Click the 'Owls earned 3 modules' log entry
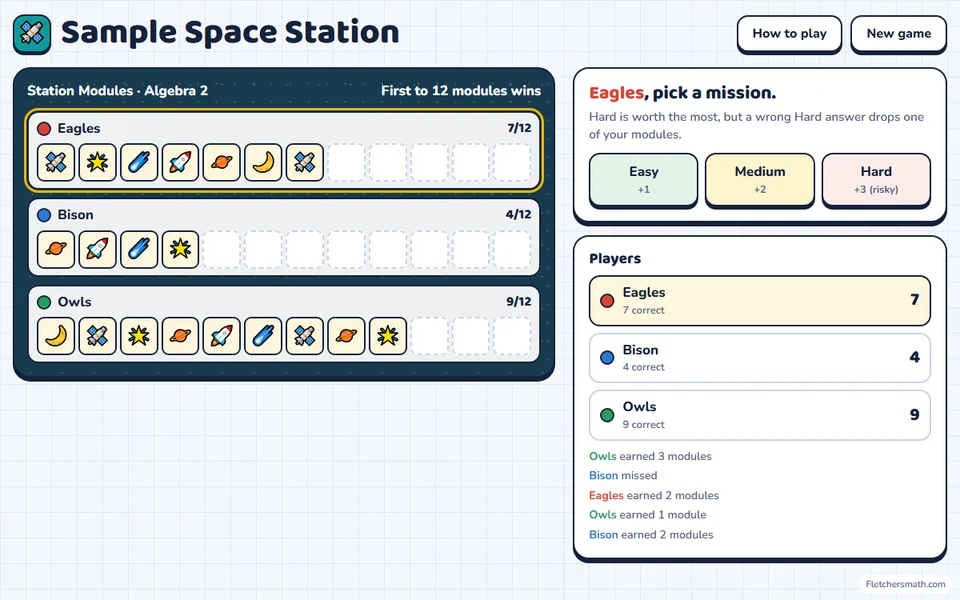This screenshot has width=960, height=600. pyautogui.click(x=650, y=456)
